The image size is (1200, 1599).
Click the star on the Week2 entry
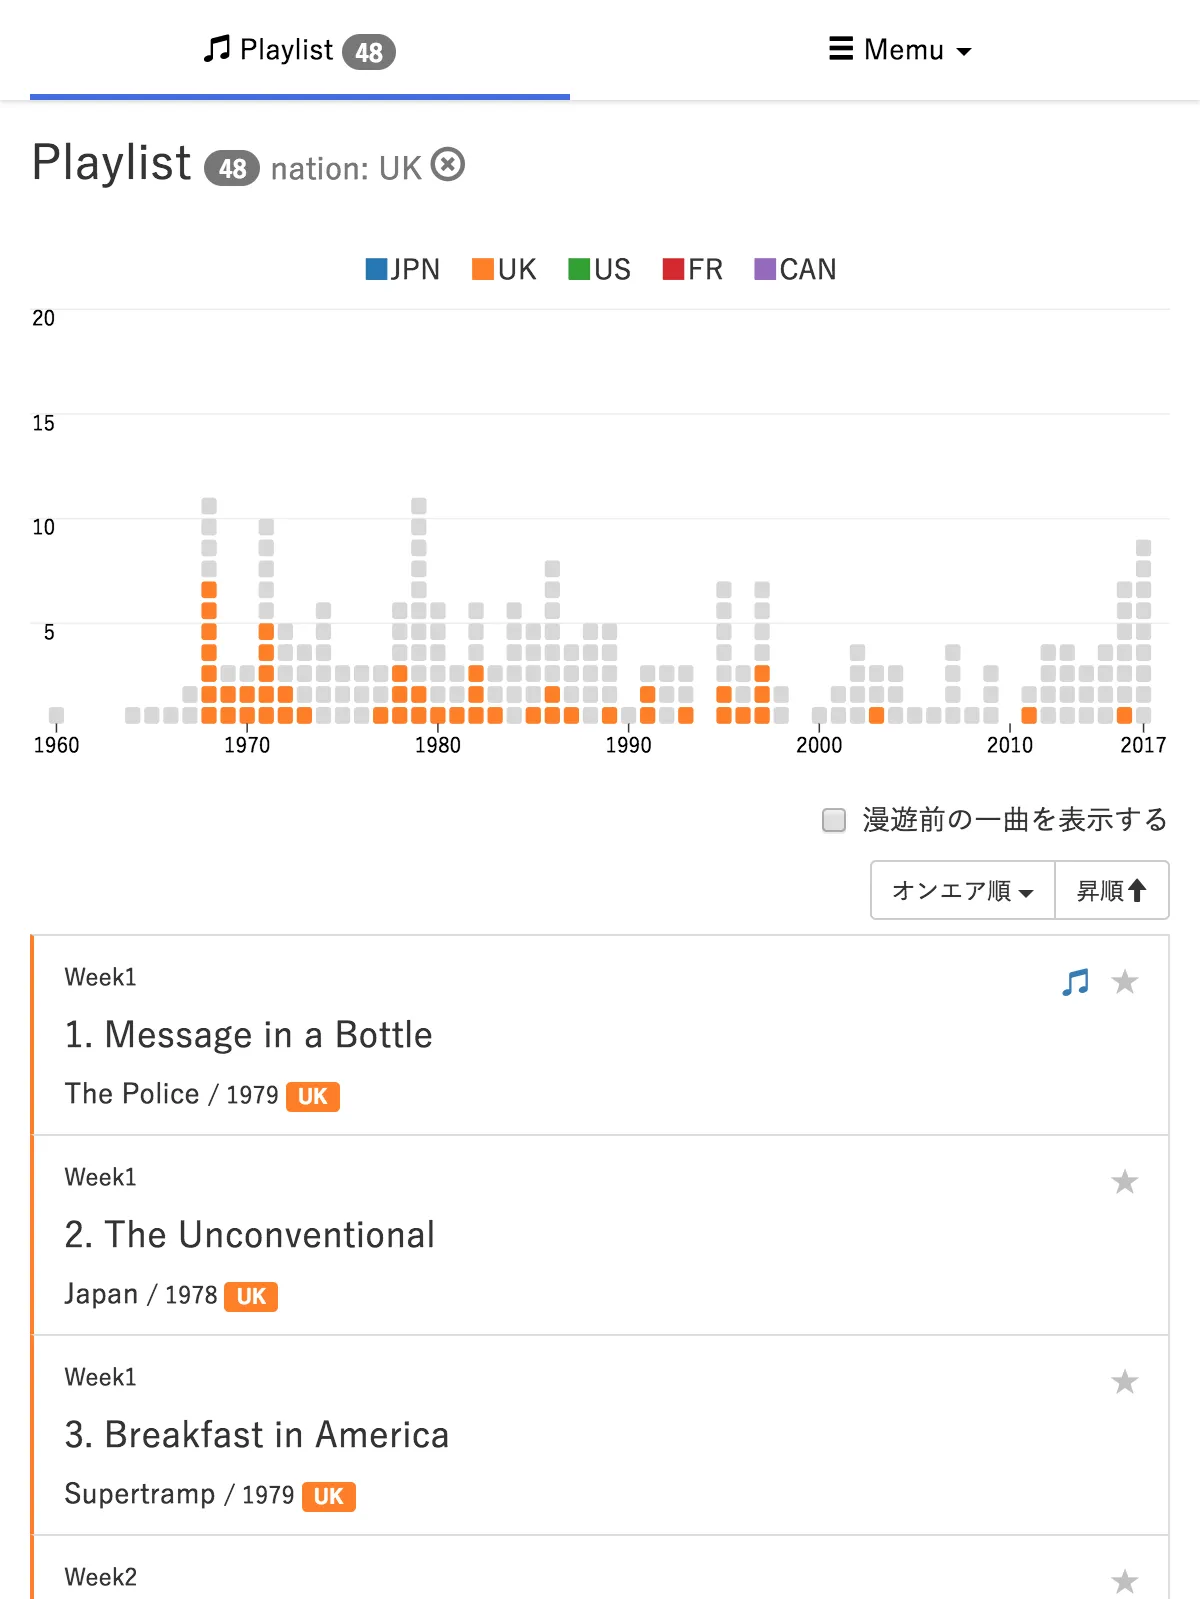1125,1581
